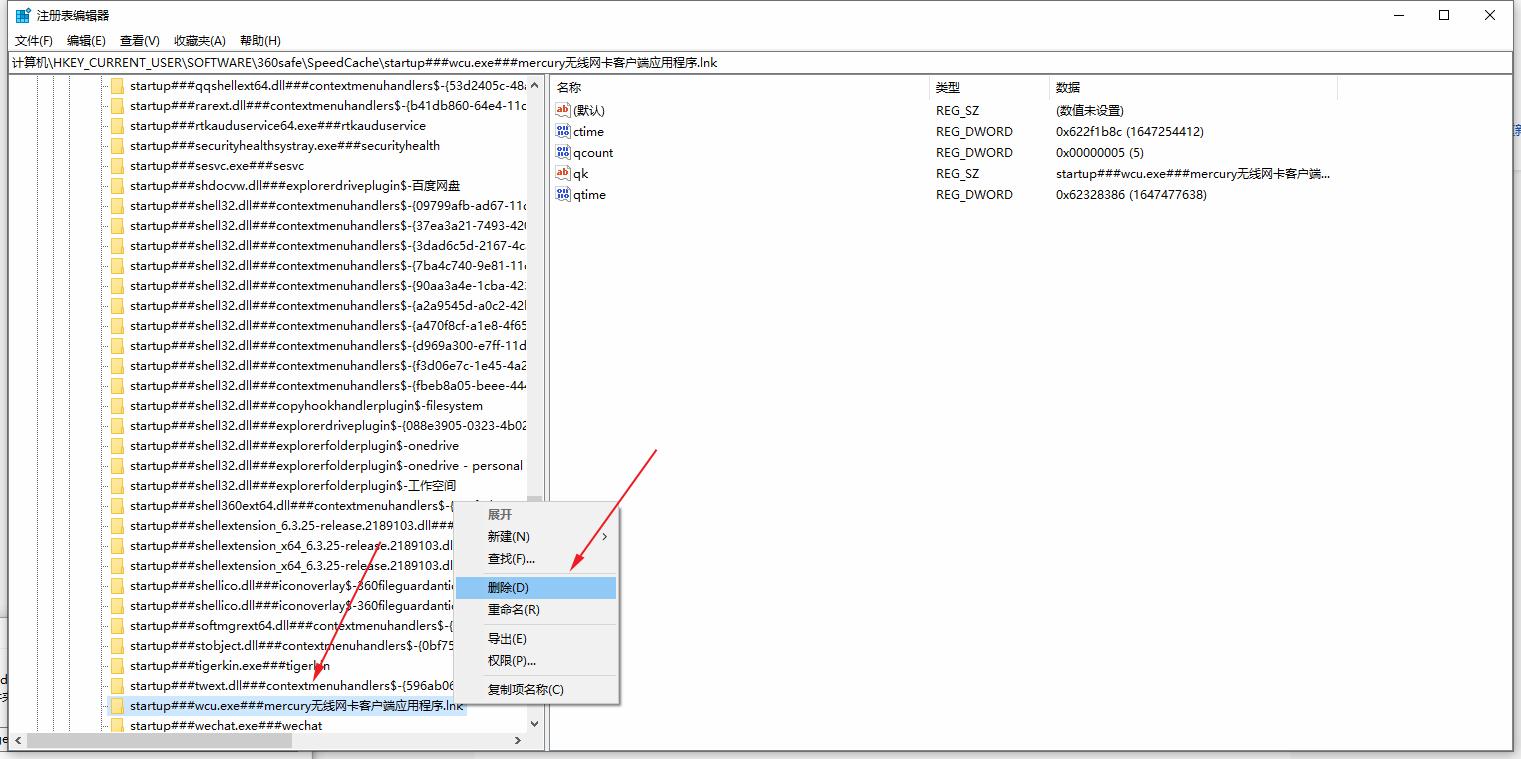Click the qcount DWORD value icon
Screen dimensions: 1521x759
563,153
